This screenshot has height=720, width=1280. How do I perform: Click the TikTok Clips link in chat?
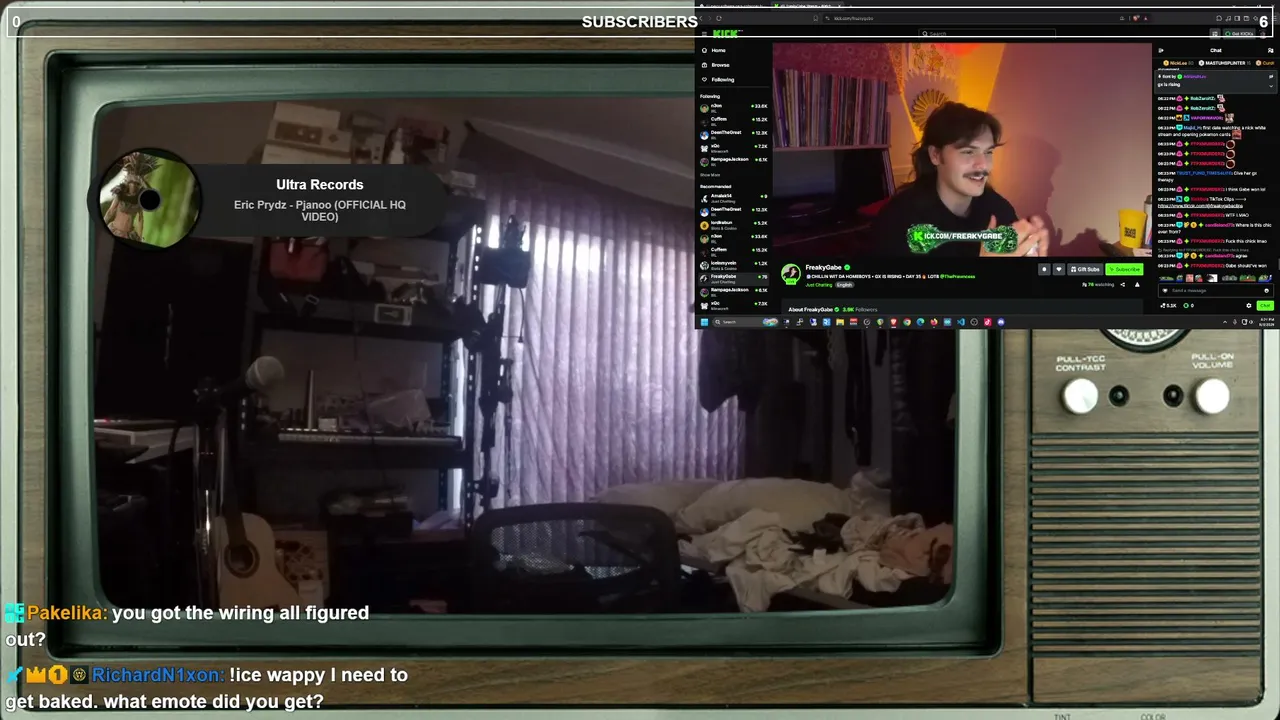click(x=1200, y=206)
